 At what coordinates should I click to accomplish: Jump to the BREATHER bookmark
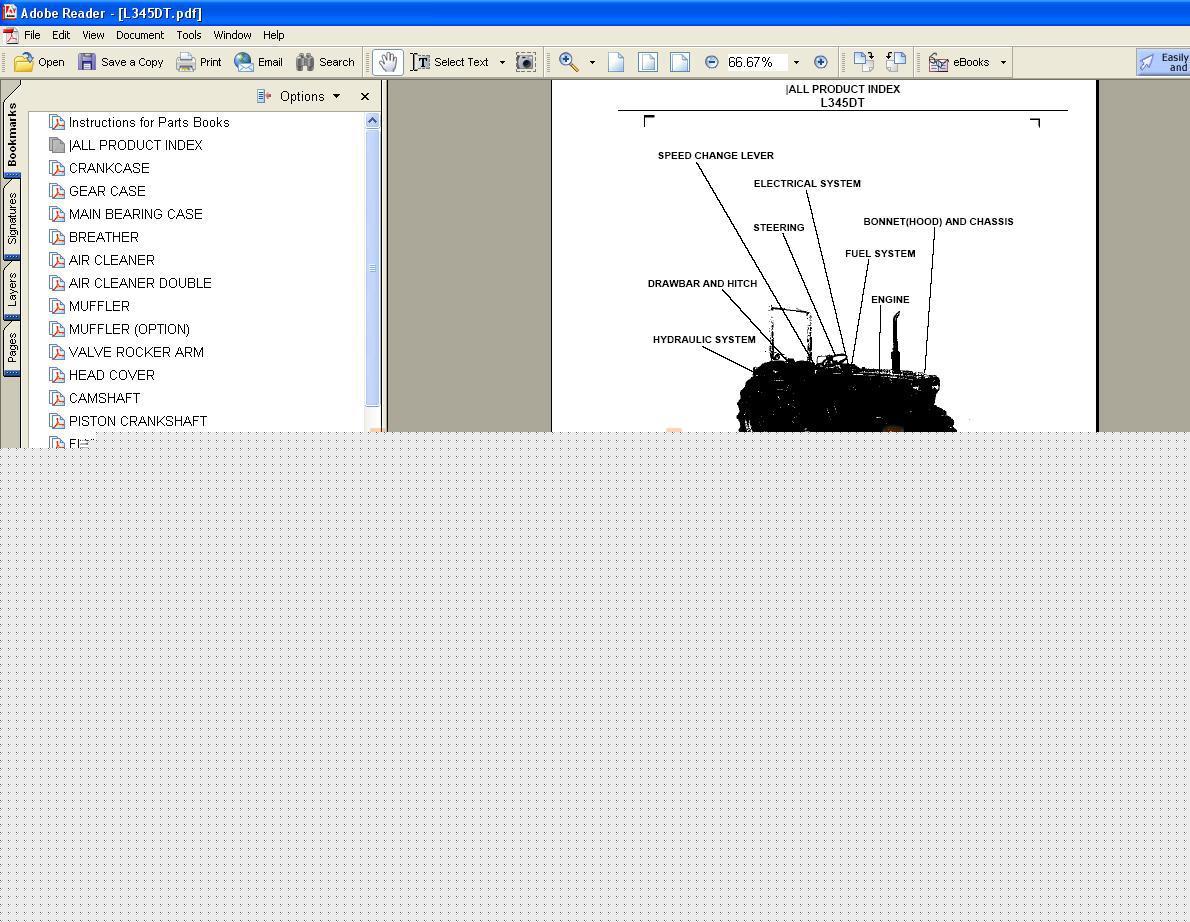(x=104, y=237)
